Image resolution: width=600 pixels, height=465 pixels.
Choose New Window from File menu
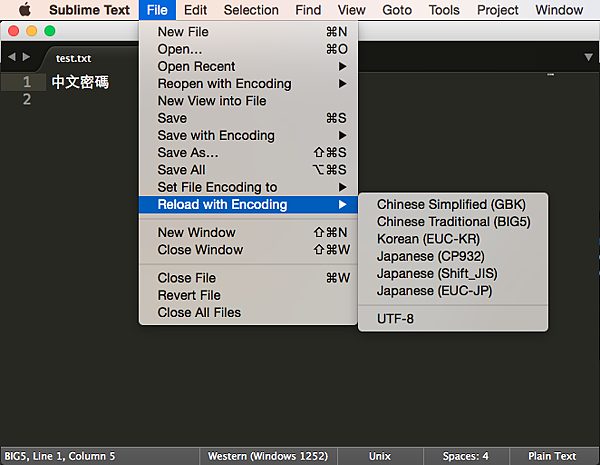tap(248, 232)
